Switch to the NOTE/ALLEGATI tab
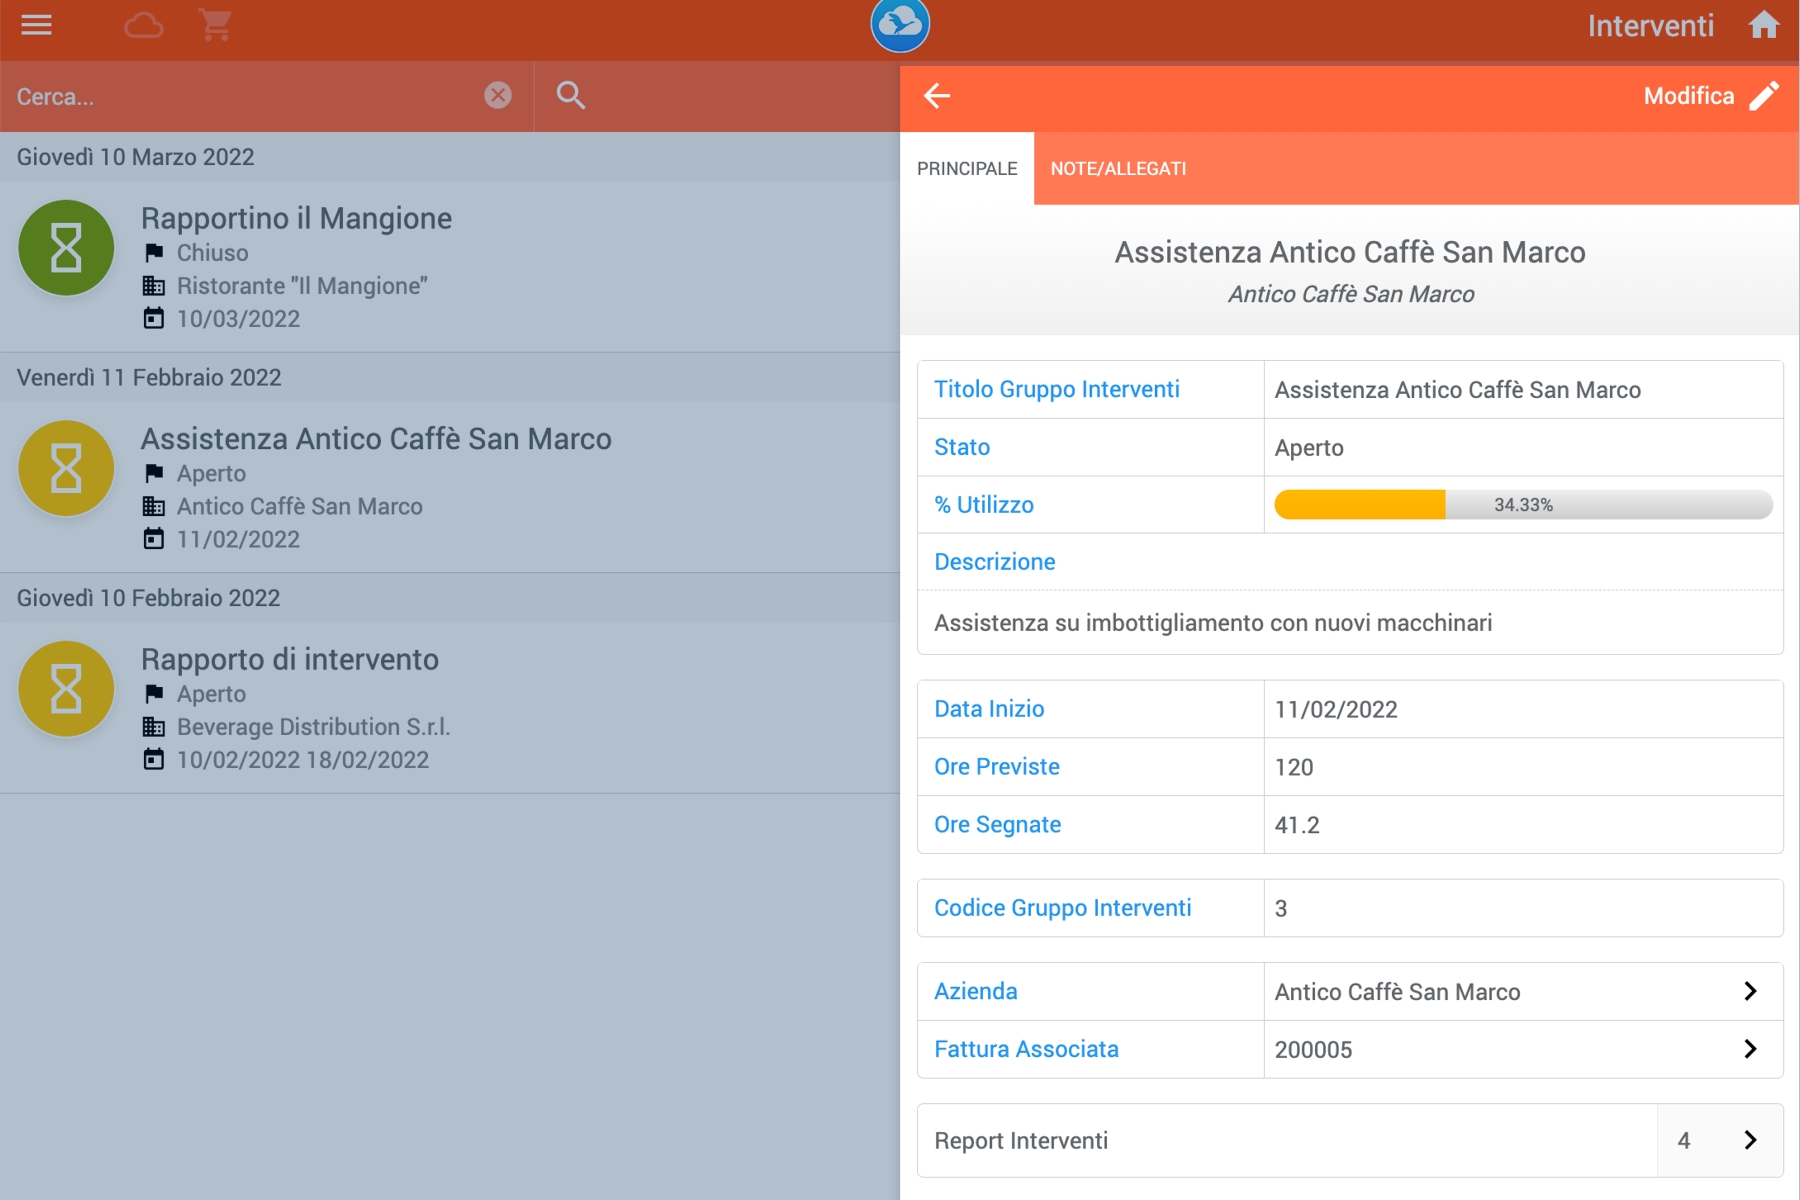Screen dimensions: 1800x1200 [x=1118, y=169]
